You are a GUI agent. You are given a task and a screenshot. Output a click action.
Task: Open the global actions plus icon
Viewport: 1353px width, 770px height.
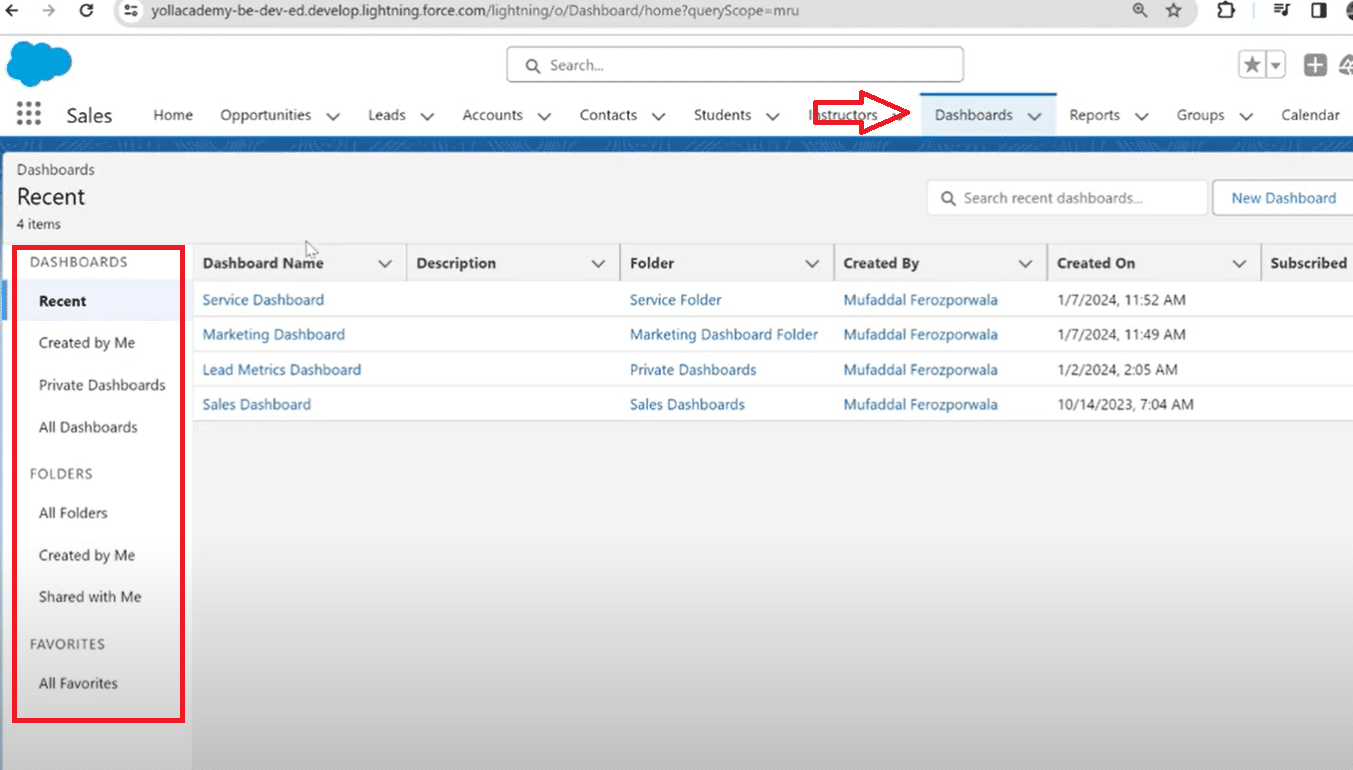click(x=1315, y=65)
